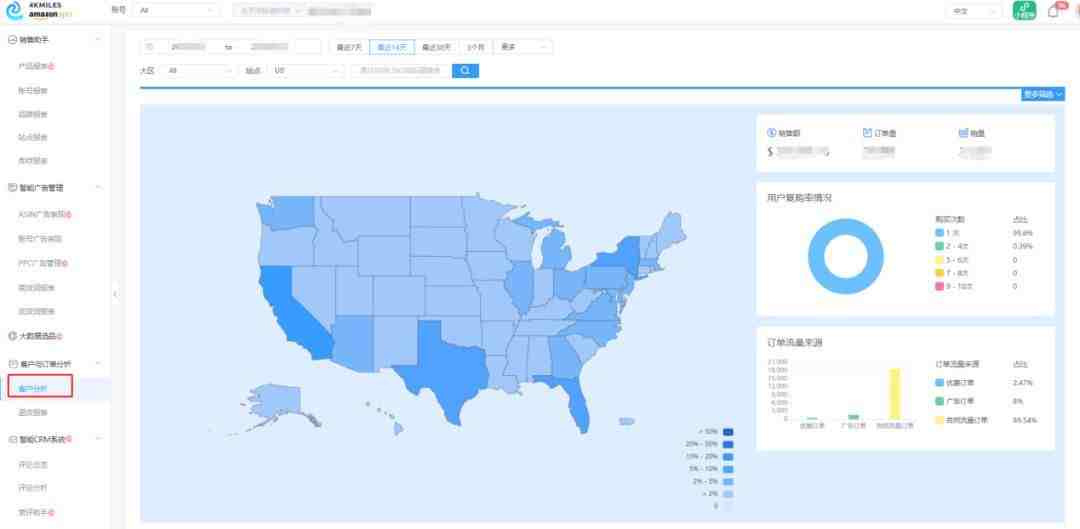Select the 最近7天 date tab
The width and height of the screenshot is (1080, 529).
coord(349,47)
